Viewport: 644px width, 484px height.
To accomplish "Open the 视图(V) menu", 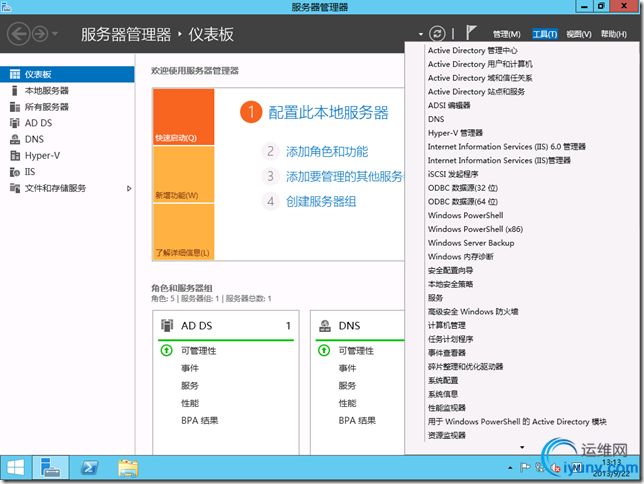I will click(x=579, y=34).
